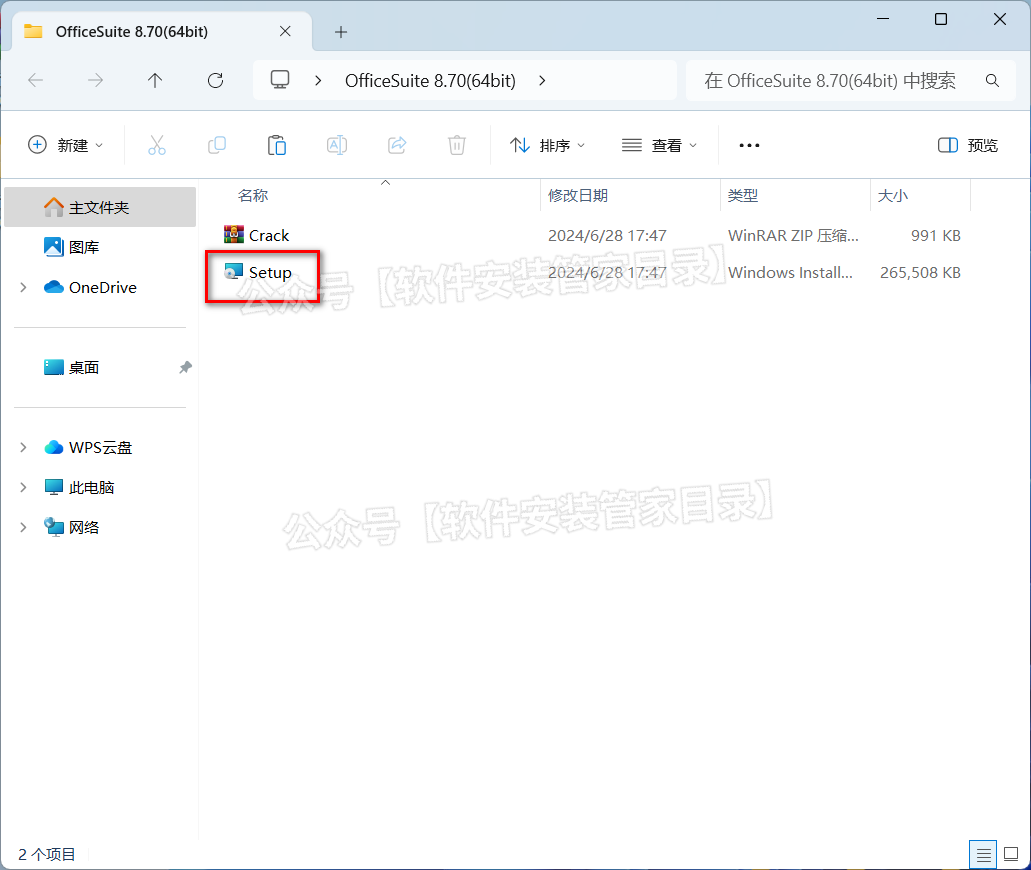1031x870 pixels.
Task: Click the pin icon next to 桌面
Action: 185,368
